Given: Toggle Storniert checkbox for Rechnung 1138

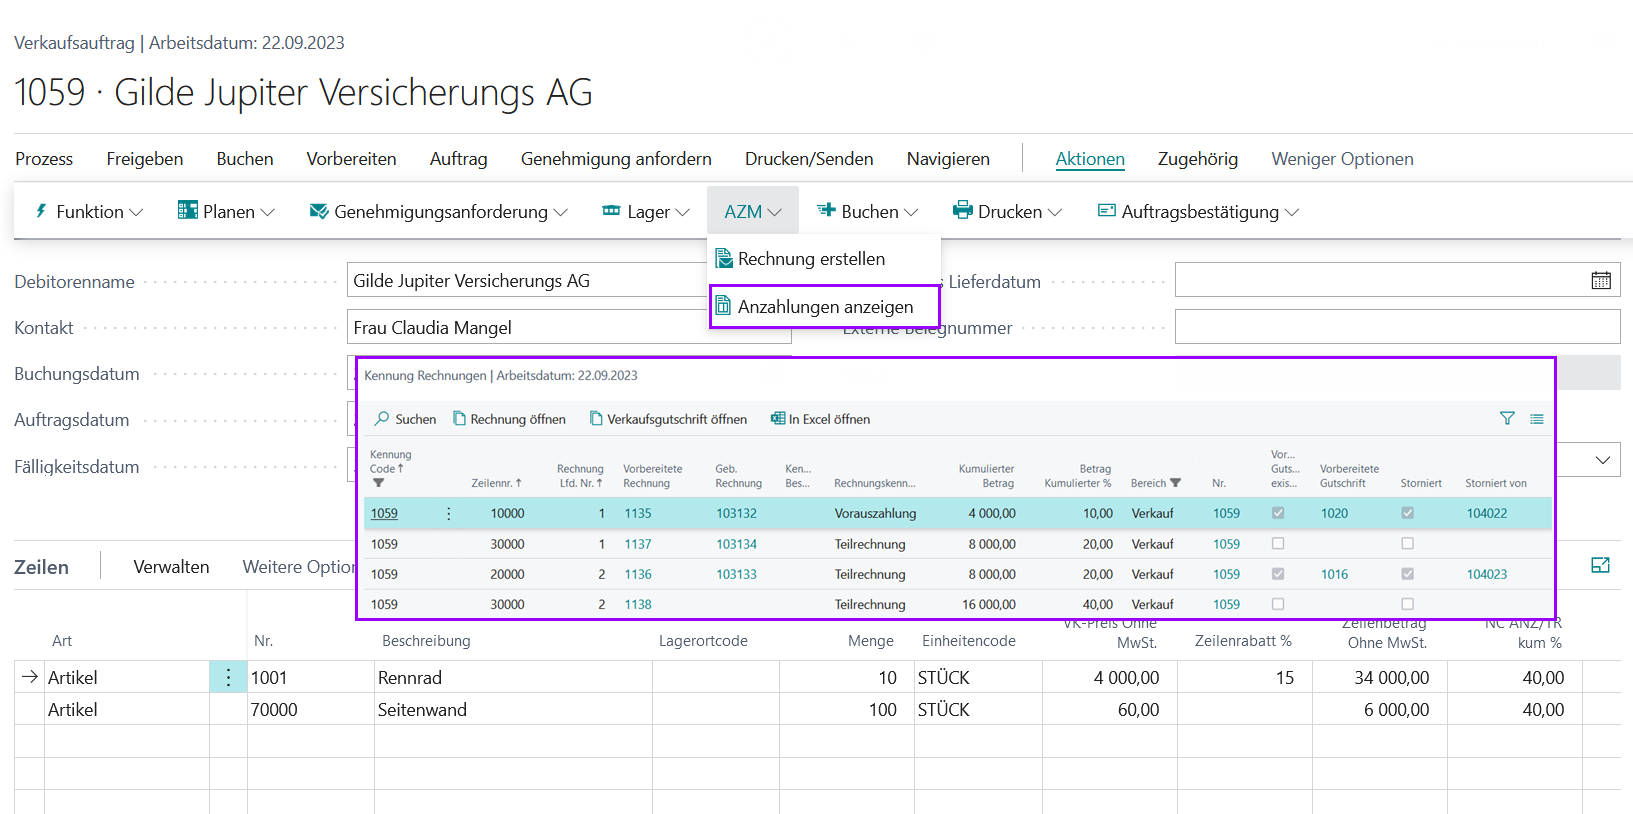Looking at the screenshot, I should (x=1408, y=604).
